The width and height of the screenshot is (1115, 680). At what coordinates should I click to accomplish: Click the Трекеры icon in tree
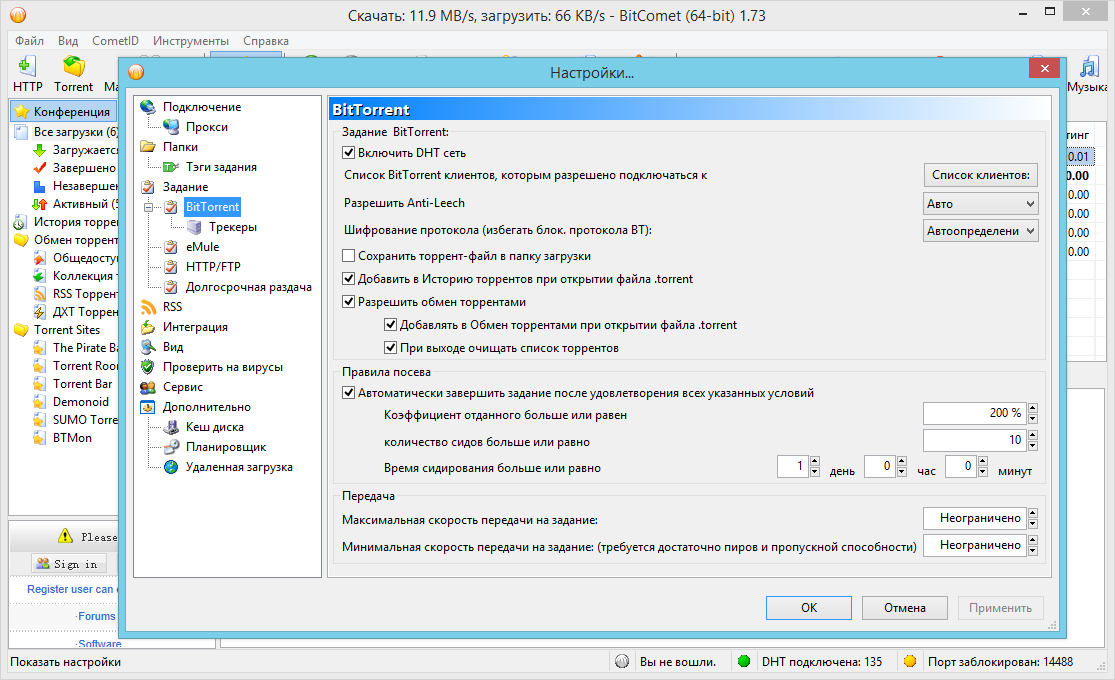(194, 227)
